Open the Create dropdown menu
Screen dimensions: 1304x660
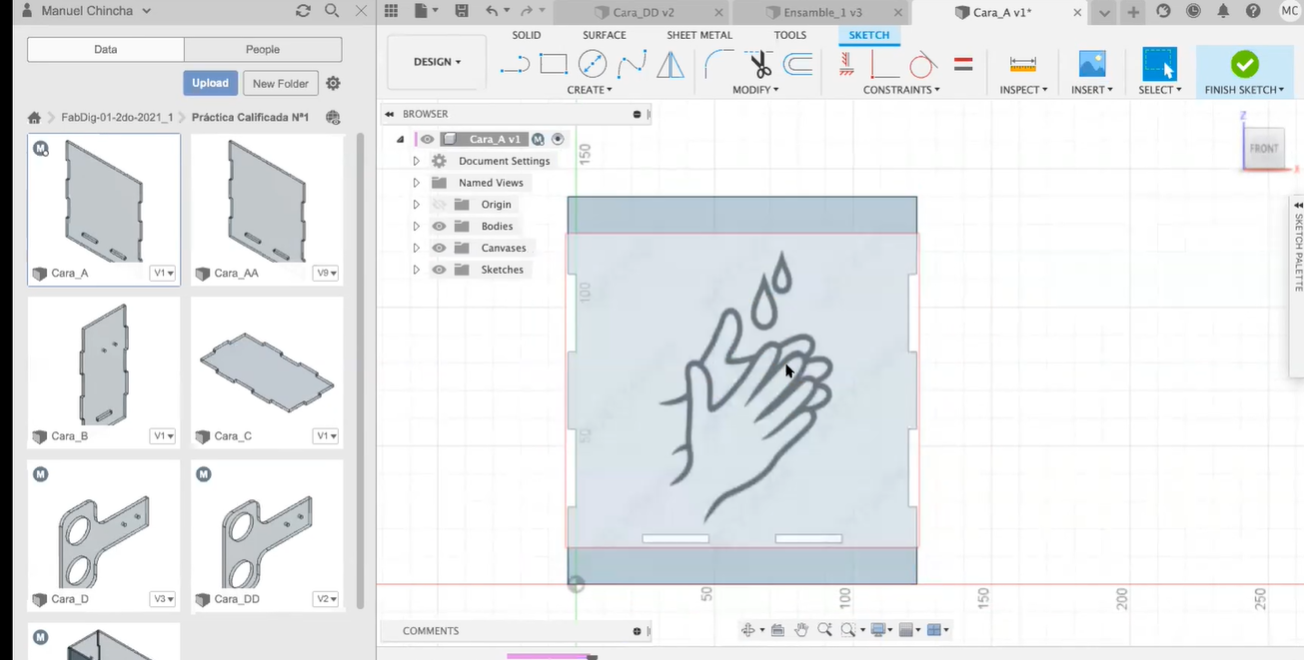pyautogui.click(x=589, y=89)
